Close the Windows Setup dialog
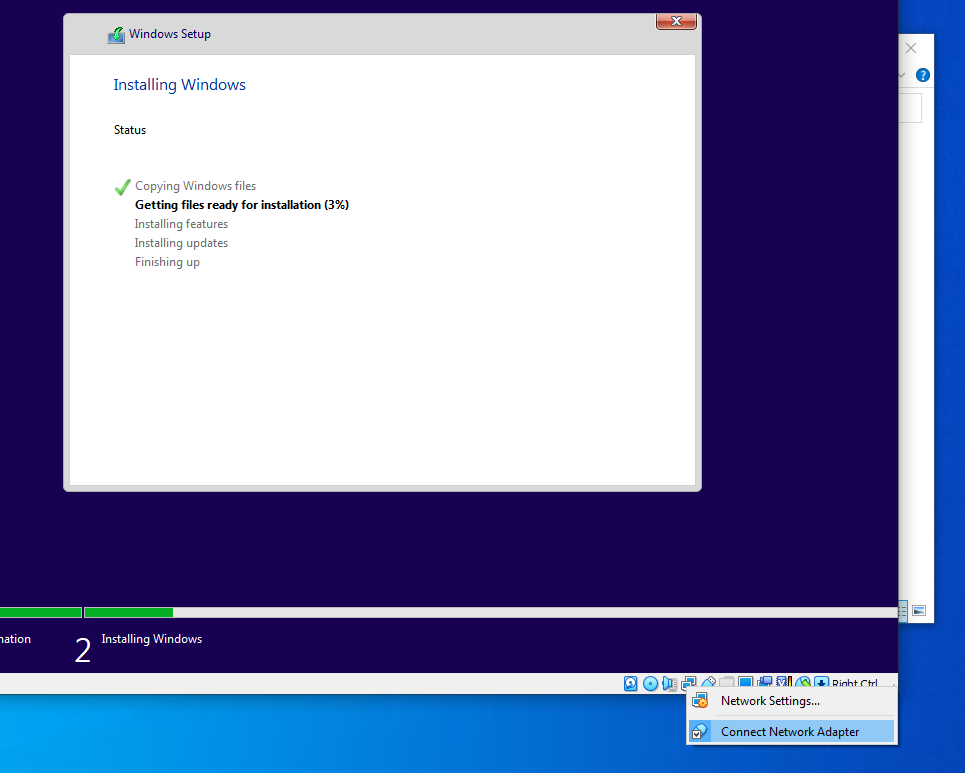The image size is (965, 773). (676, 21)
